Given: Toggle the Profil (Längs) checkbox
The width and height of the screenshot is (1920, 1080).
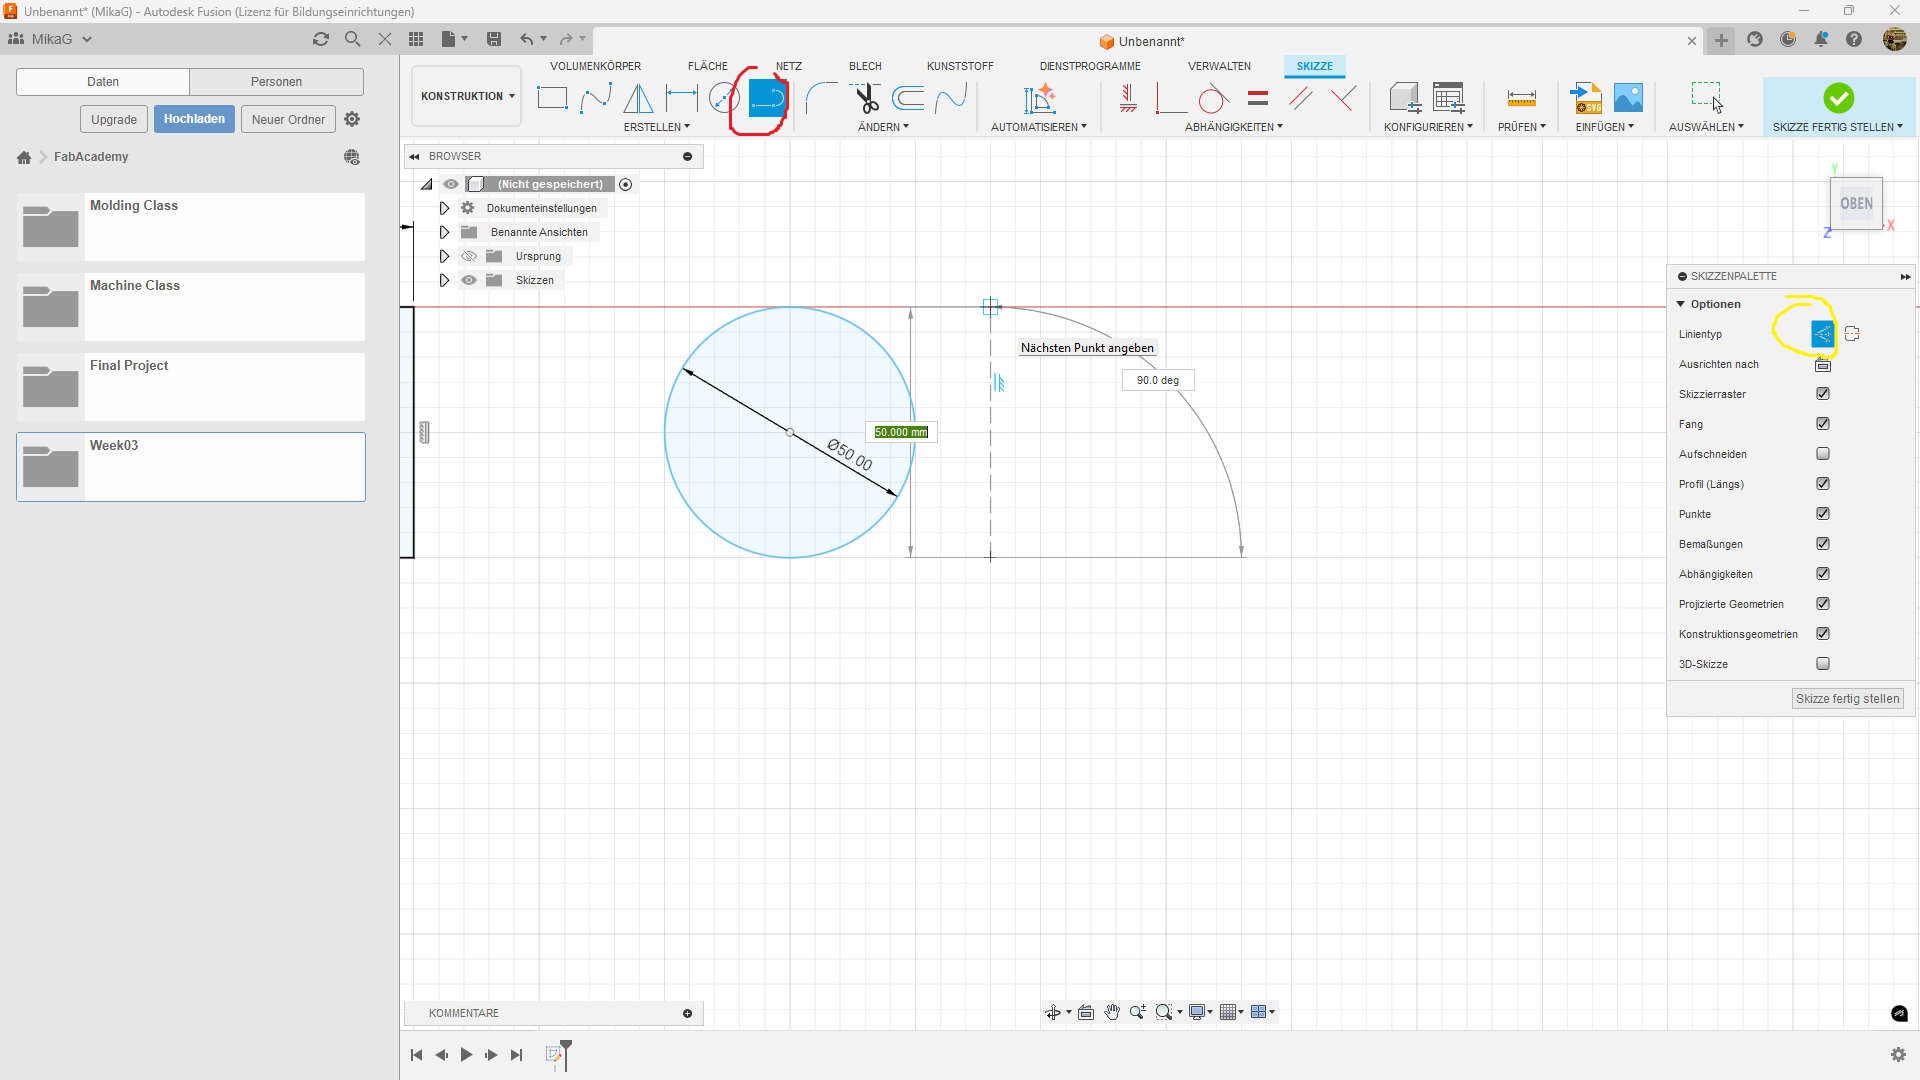Looking at the screenshot, I should click(x=1823, y=484).
